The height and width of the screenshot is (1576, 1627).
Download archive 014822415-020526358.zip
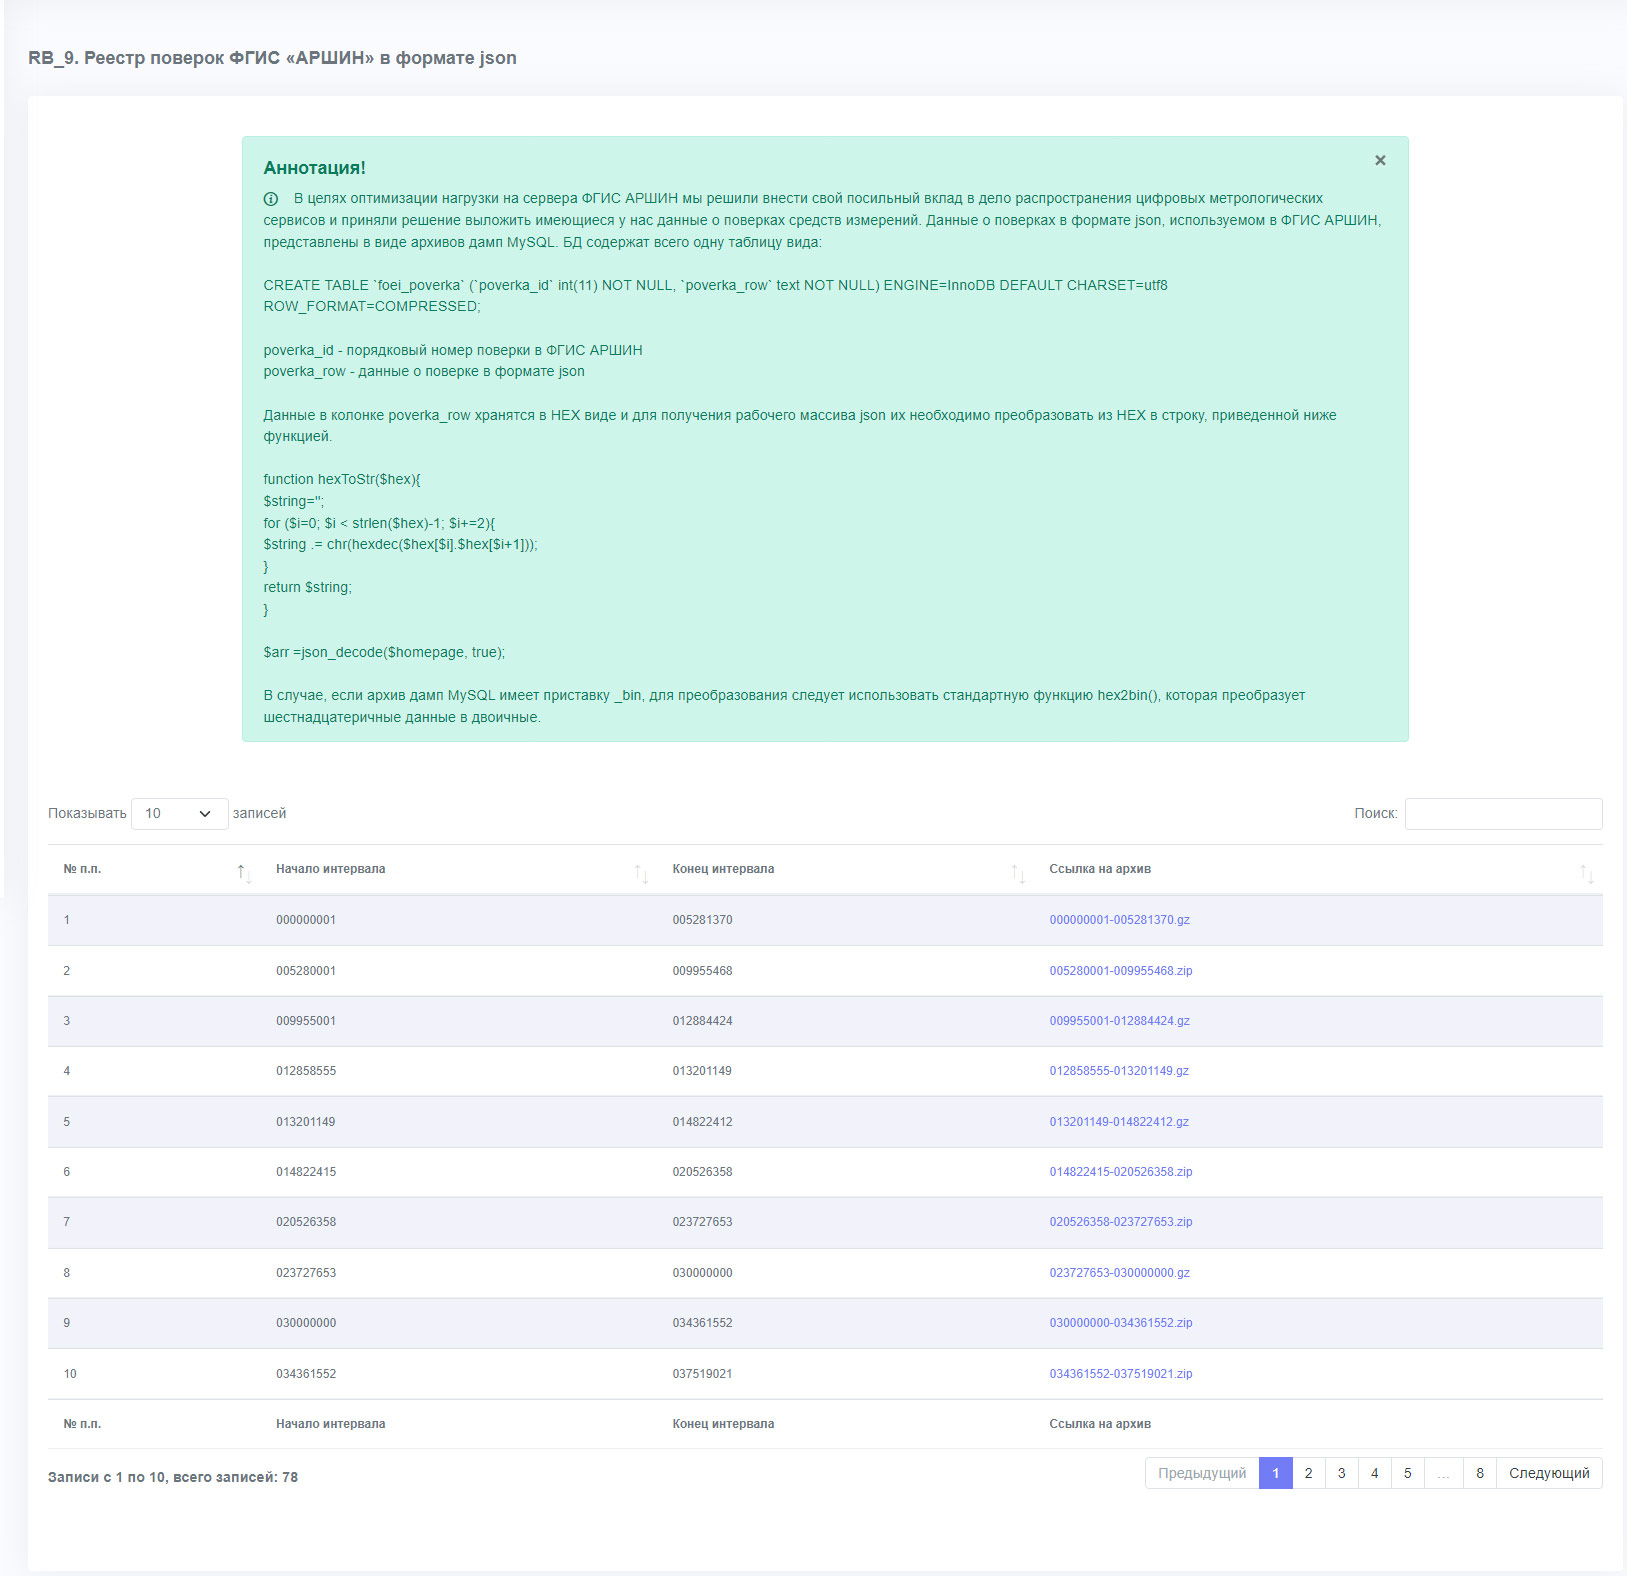1120,1172
